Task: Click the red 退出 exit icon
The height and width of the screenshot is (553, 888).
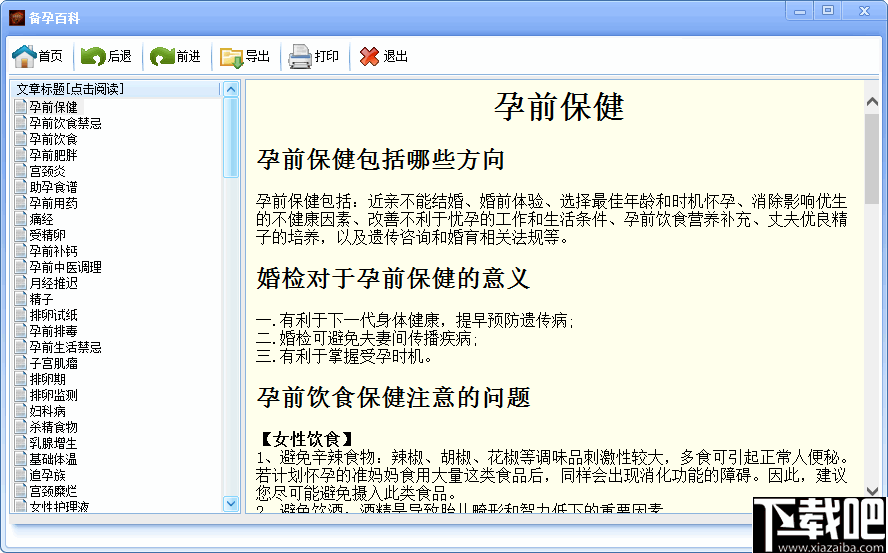Action: tap(369, 56)
